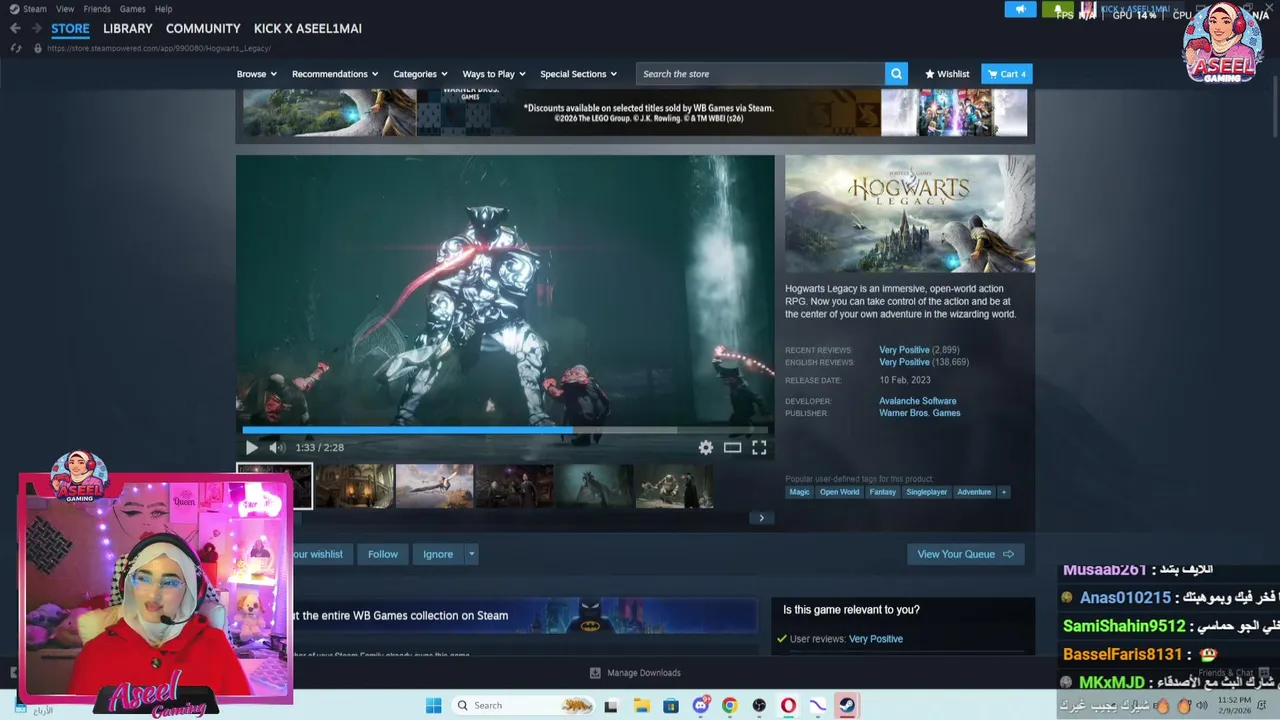Screen dimensions: 1280x720
Task: Open Discord from the taskbar
Action: [701, 706]
